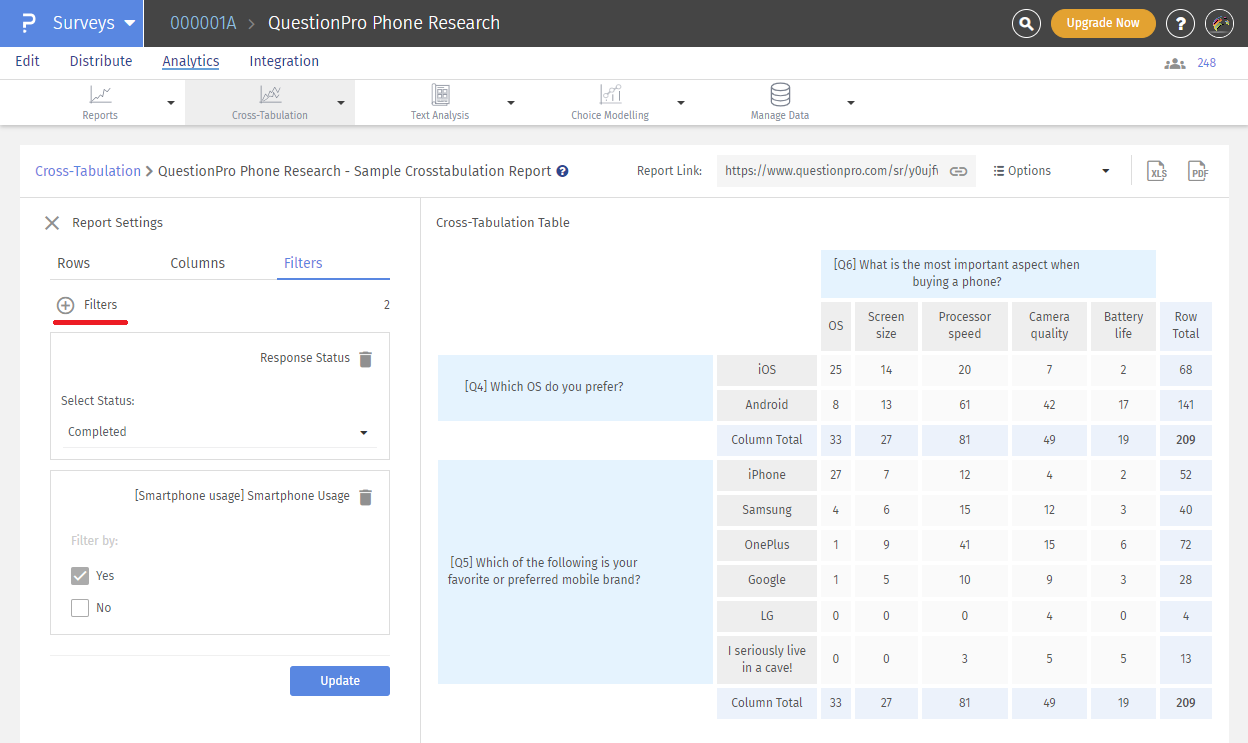Expand the Options dropdown
The height and width of the screenshot is (743, 1248).
(1051, 171)
